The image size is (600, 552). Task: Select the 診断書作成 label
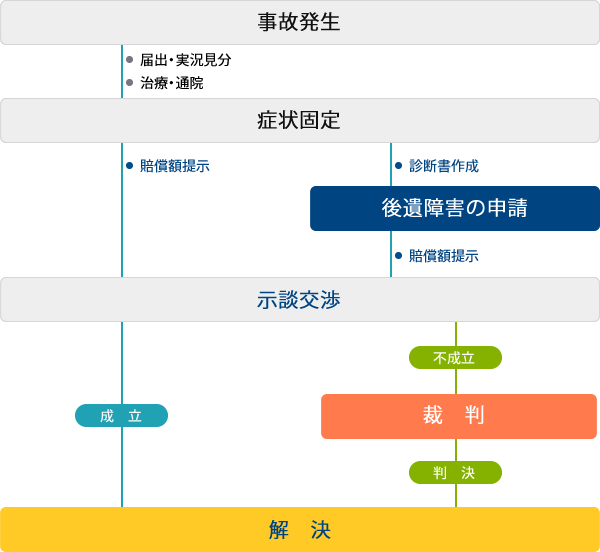tap(444, 166)
